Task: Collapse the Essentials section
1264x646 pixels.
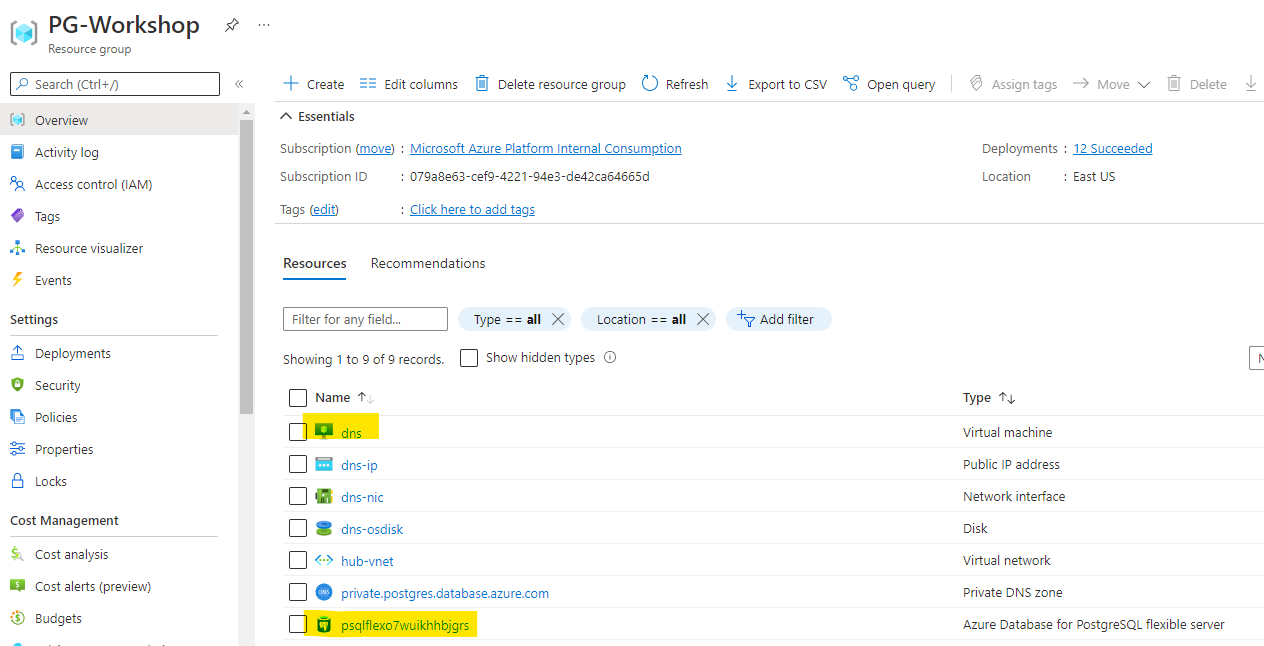Action: point(287,117)
